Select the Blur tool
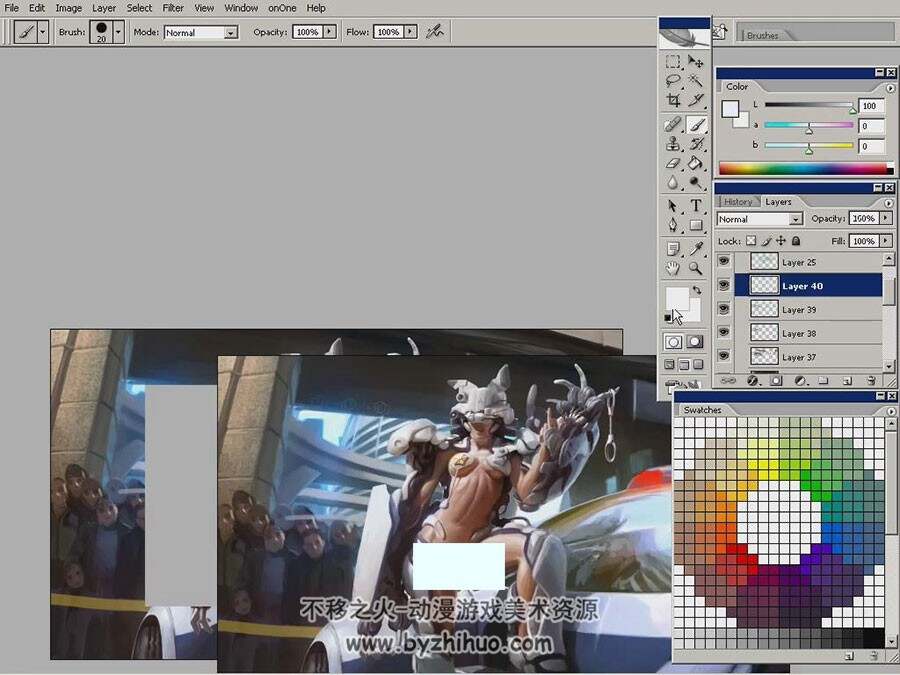This screenshot has height=675, width=900. click(x=673, y=183)
